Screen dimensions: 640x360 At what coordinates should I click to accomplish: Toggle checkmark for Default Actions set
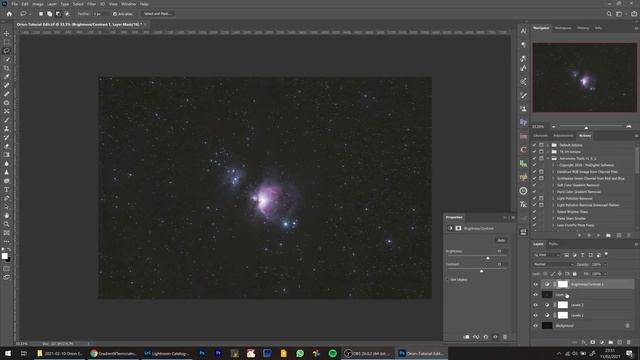534,145
